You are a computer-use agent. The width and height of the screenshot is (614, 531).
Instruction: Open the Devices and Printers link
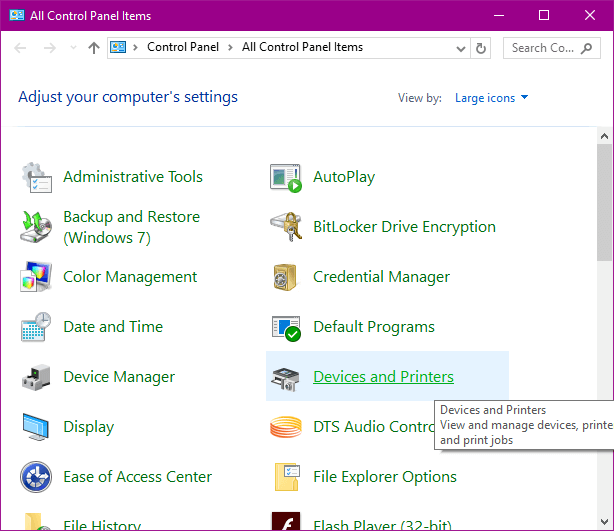pyautogui.click(x=383, y=377)
